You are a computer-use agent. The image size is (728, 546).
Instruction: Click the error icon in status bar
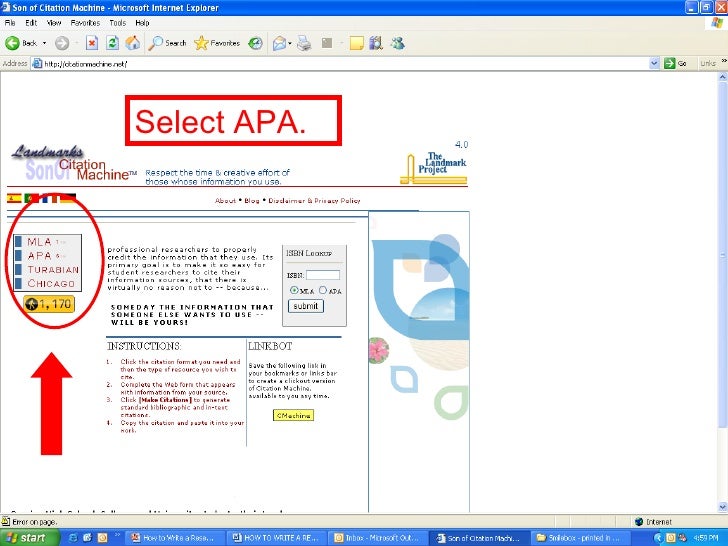[6, 521]
